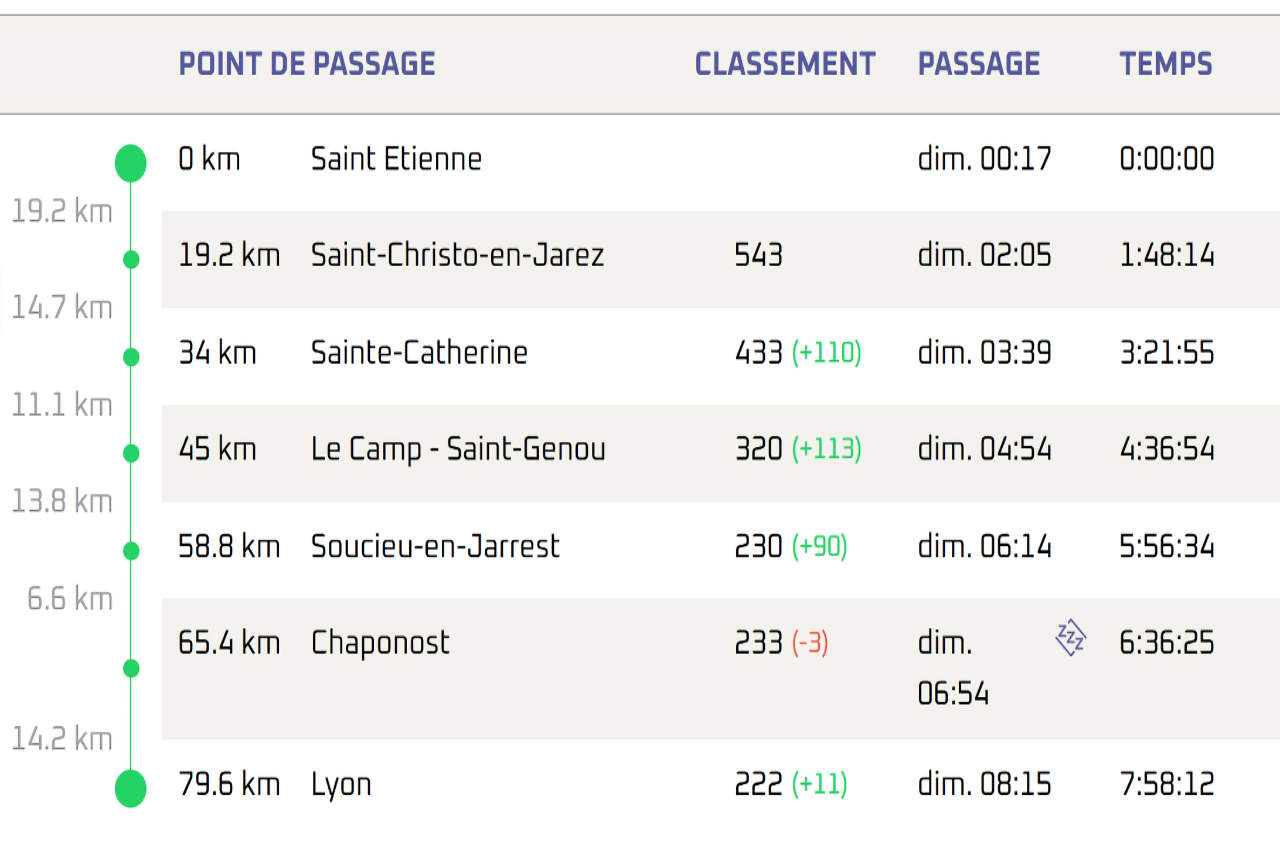Image resolution: width=1280 pixels, height=853 pixels.
Task: Open the Sainte-Catherine checkpoint name
Action: click(x=419, y=352)
